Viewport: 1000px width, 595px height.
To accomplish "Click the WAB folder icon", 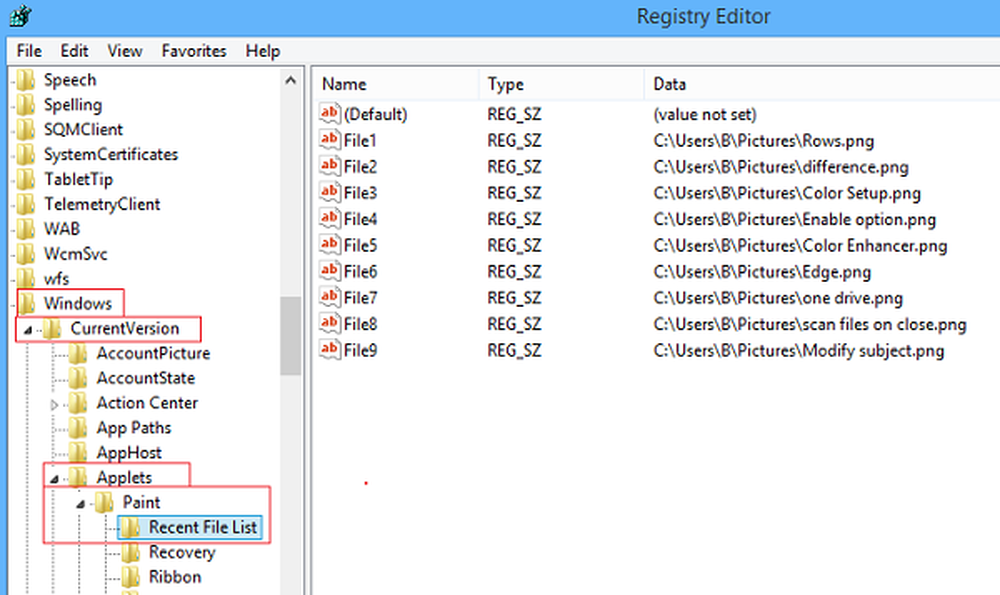I will (26, 230).
